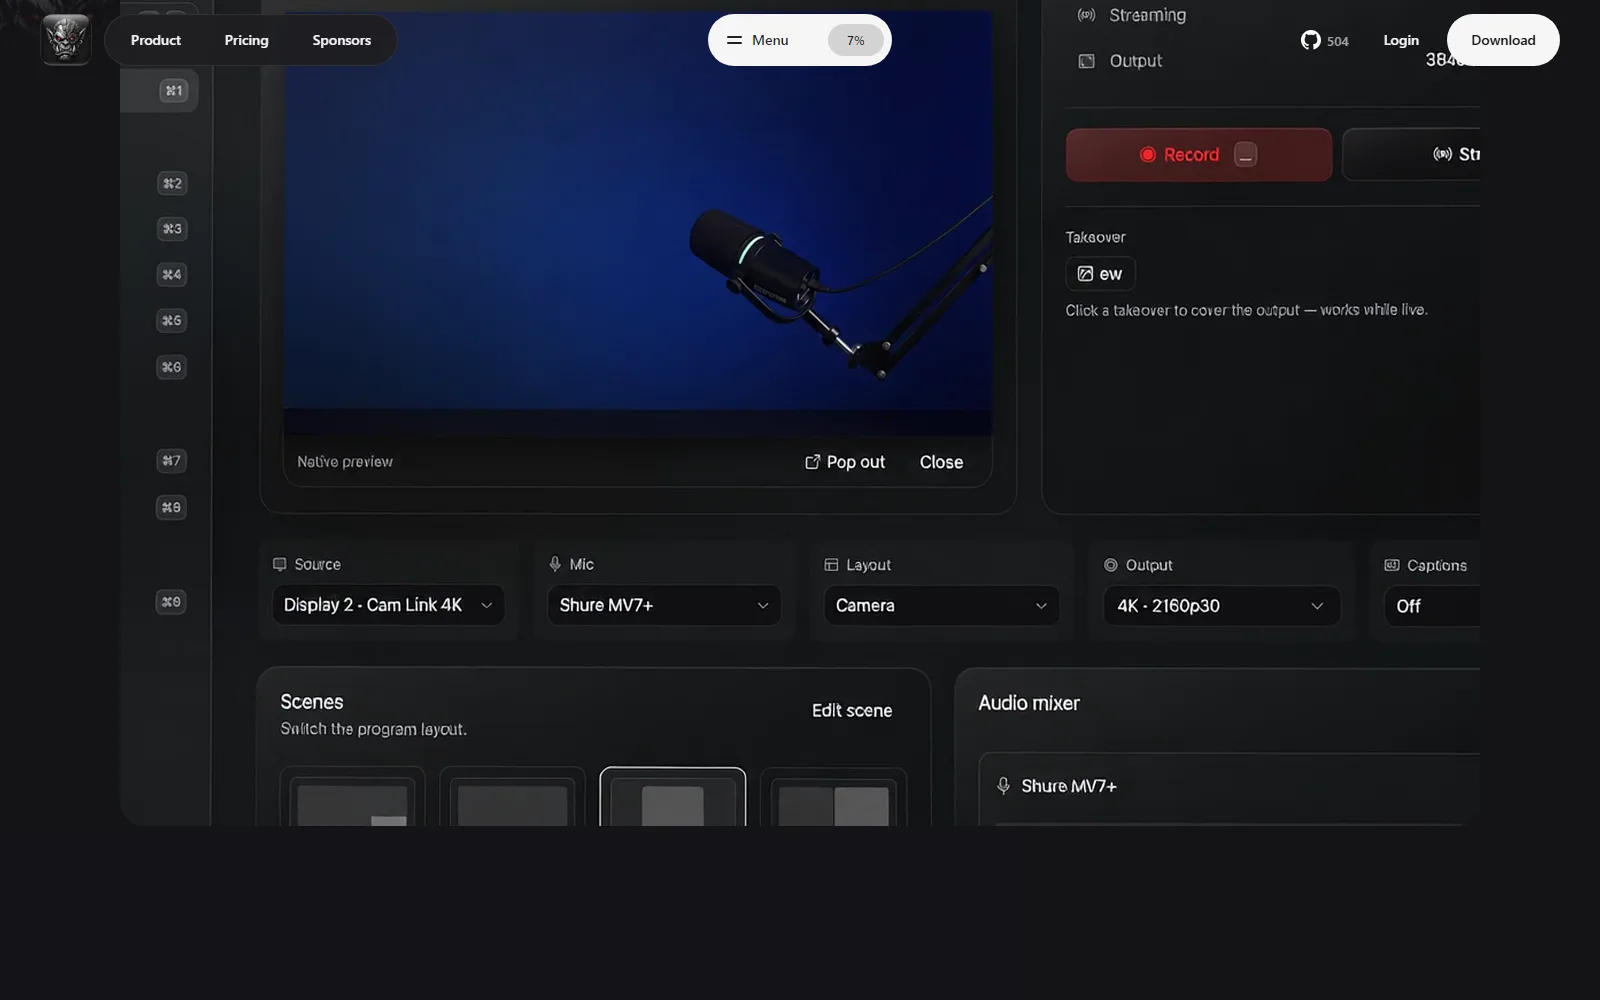Viewport: 1600px width, 1000px height.
Task: Open the Menu pill in the header
Action: pyautogui.click(x=799, y=40)
